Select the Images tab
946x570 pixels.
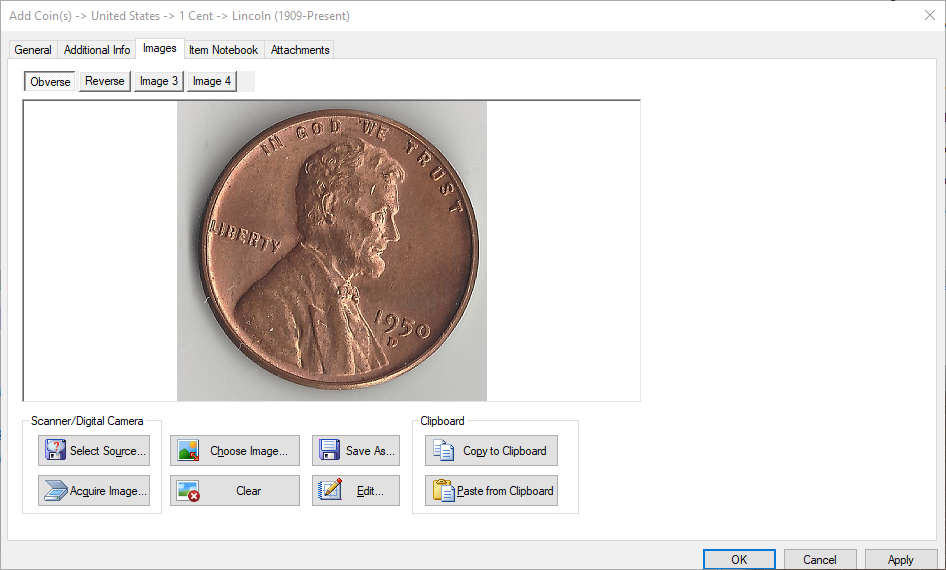coord(160,48)
